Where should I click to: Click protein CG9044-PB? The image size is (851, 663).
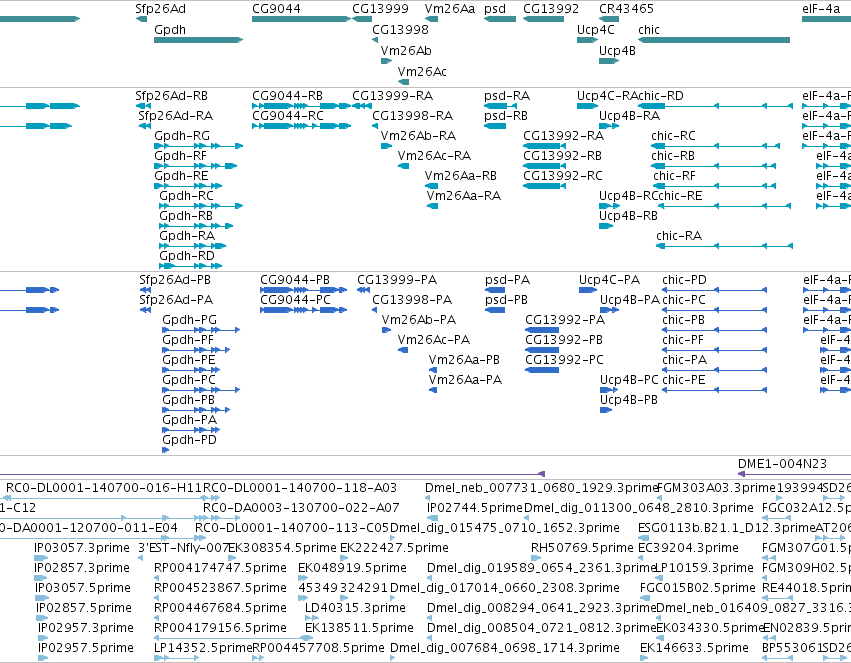[x=295, y=280]
